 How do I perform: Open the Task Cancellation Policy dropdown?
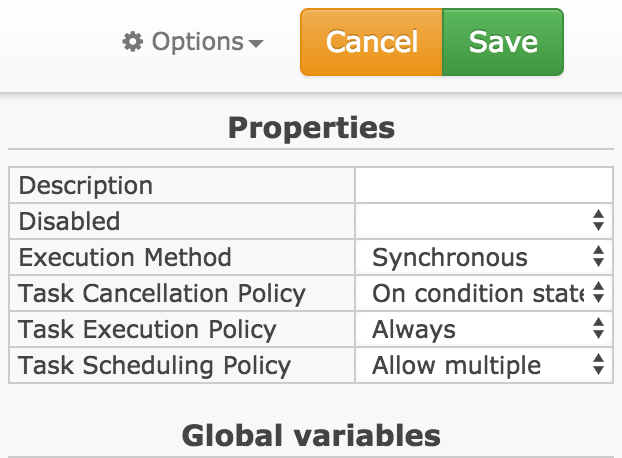[484, 293]
